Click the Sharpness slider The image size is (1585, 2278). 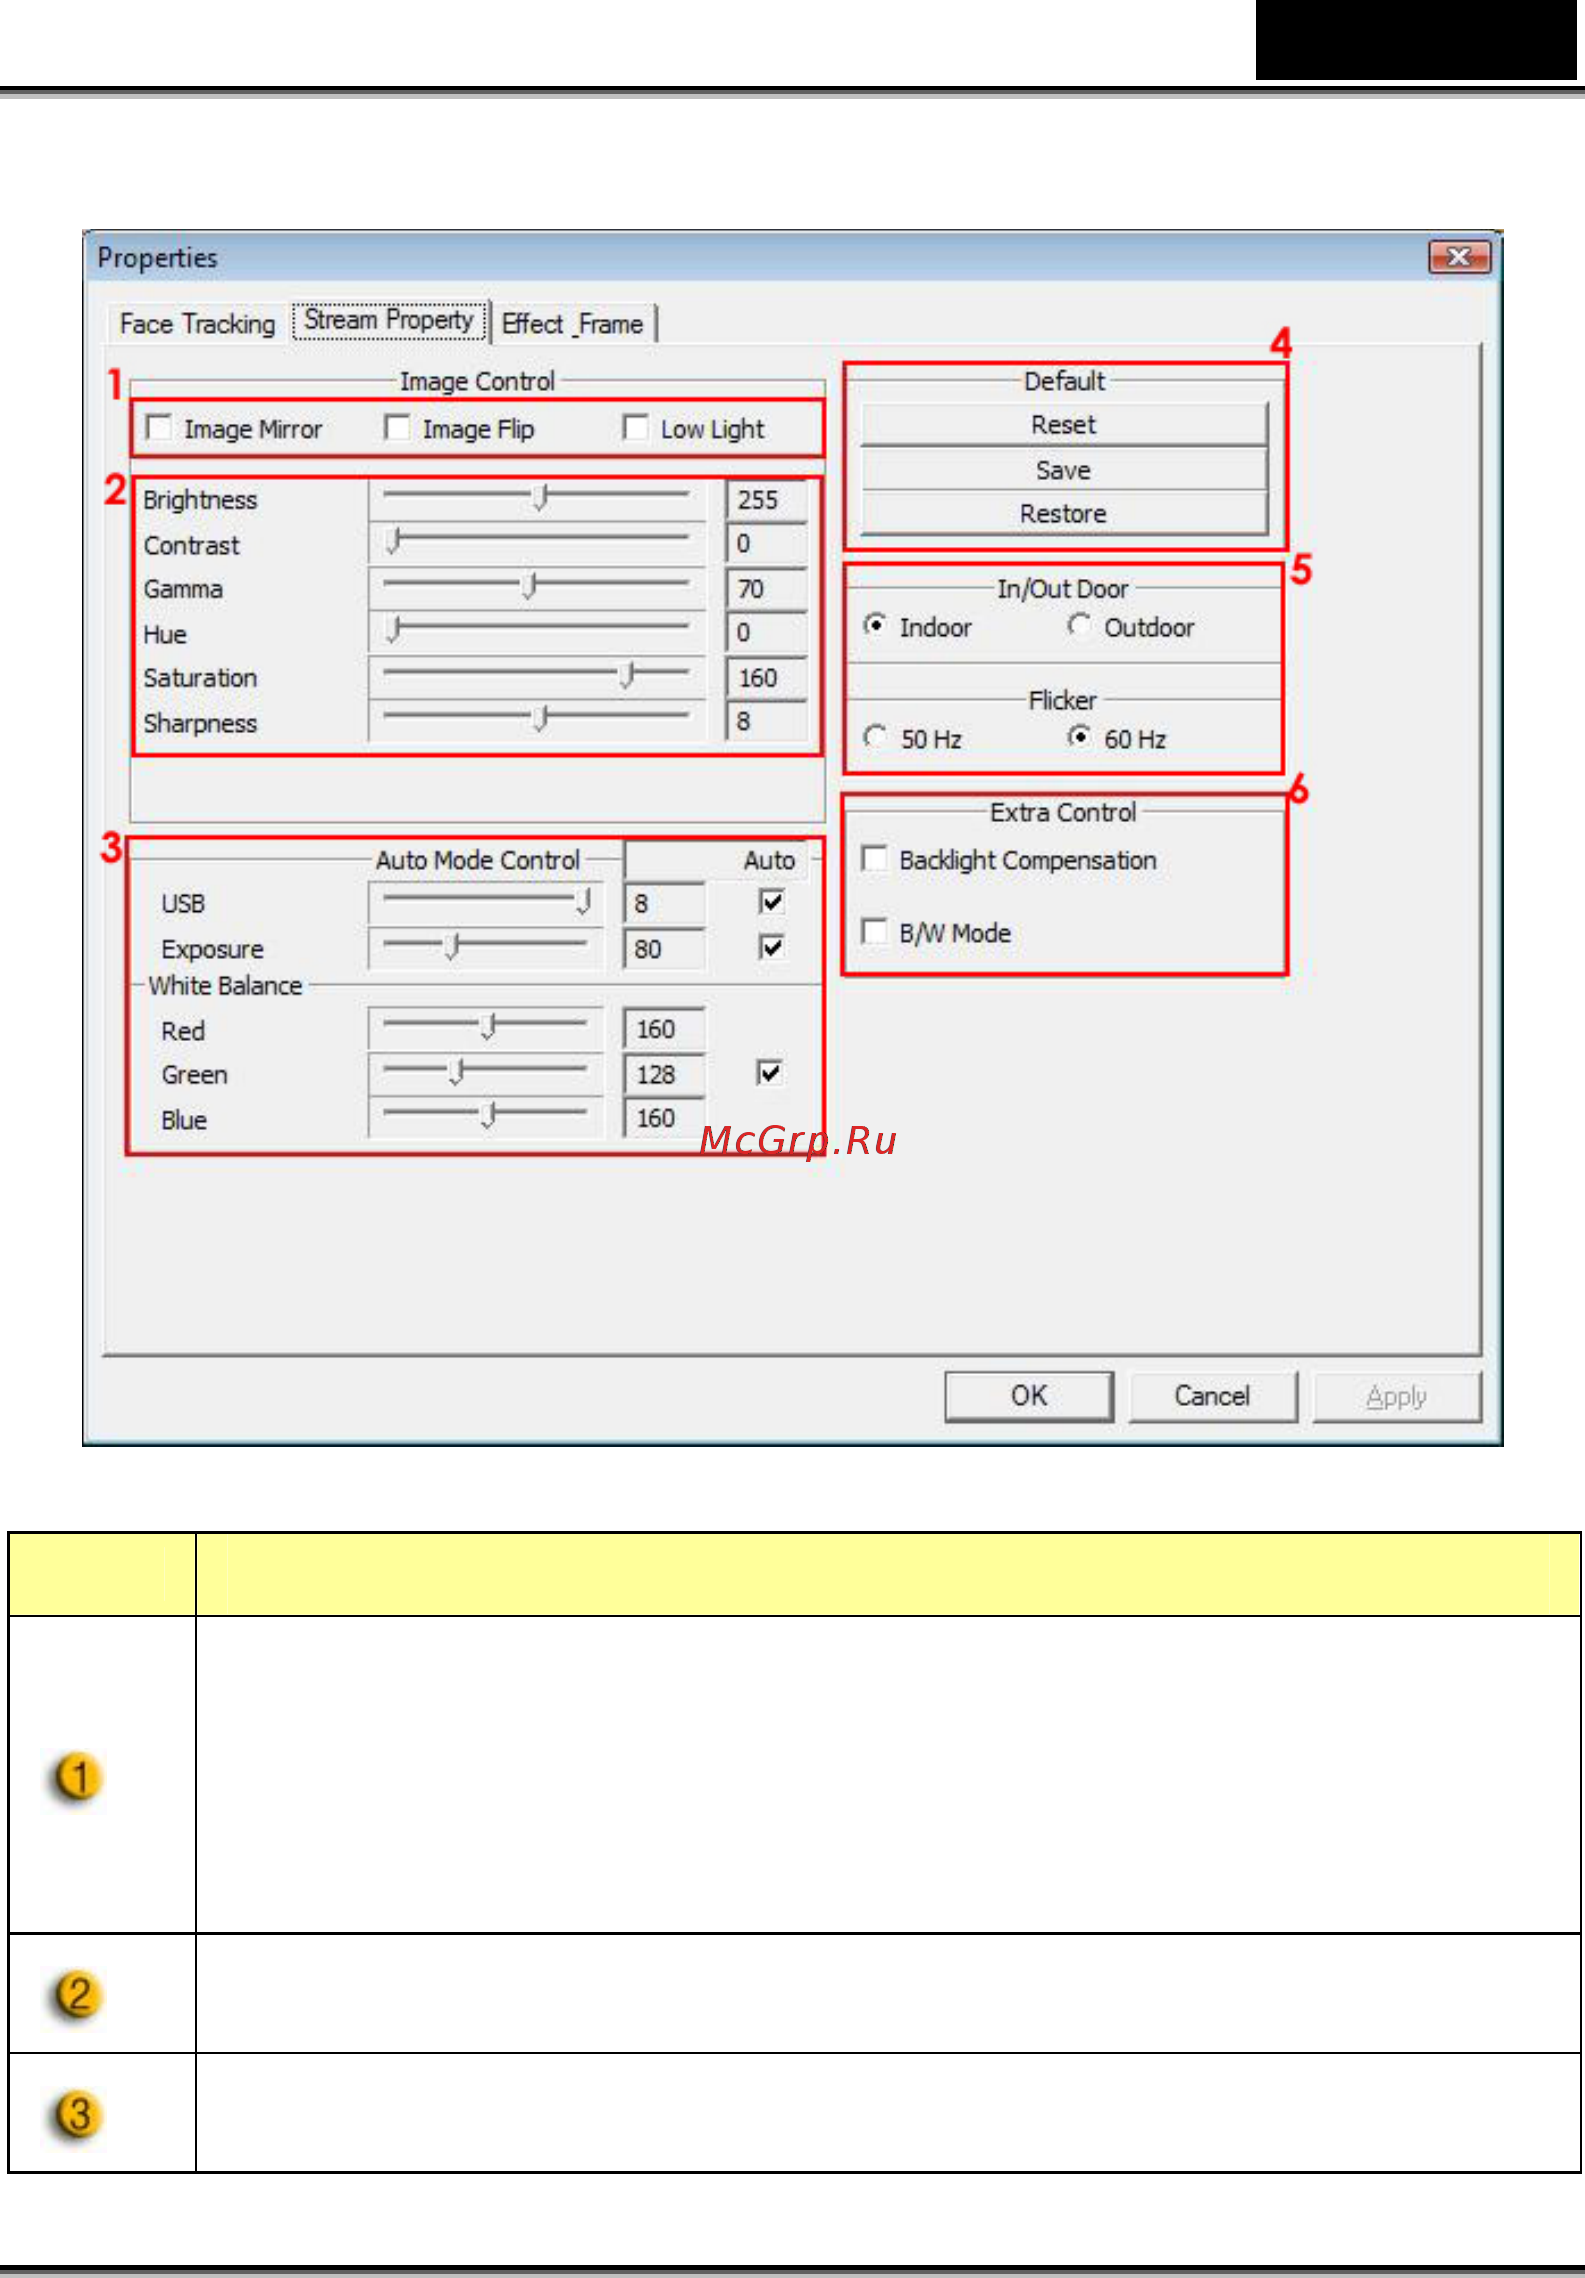[x=536, y=720]
